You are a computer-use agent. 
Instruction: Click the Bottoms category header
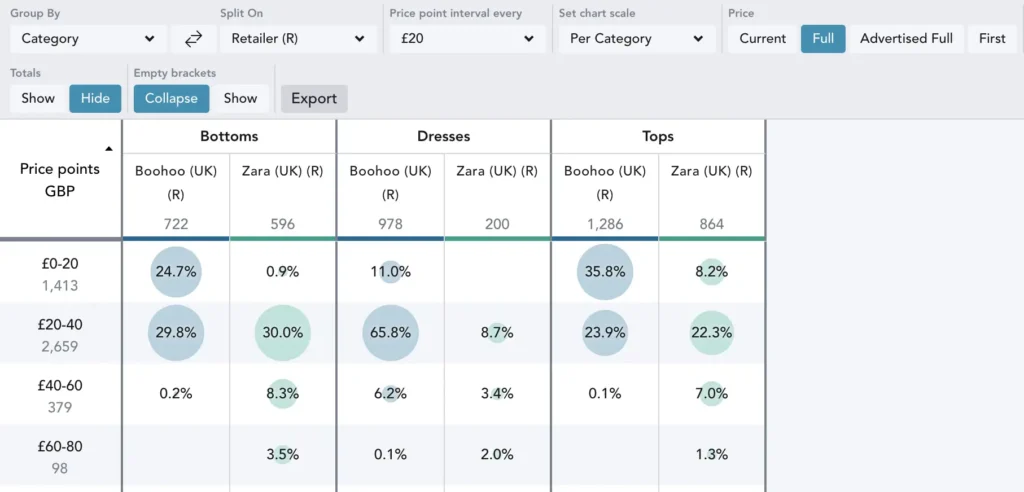(x=229, y=136)
